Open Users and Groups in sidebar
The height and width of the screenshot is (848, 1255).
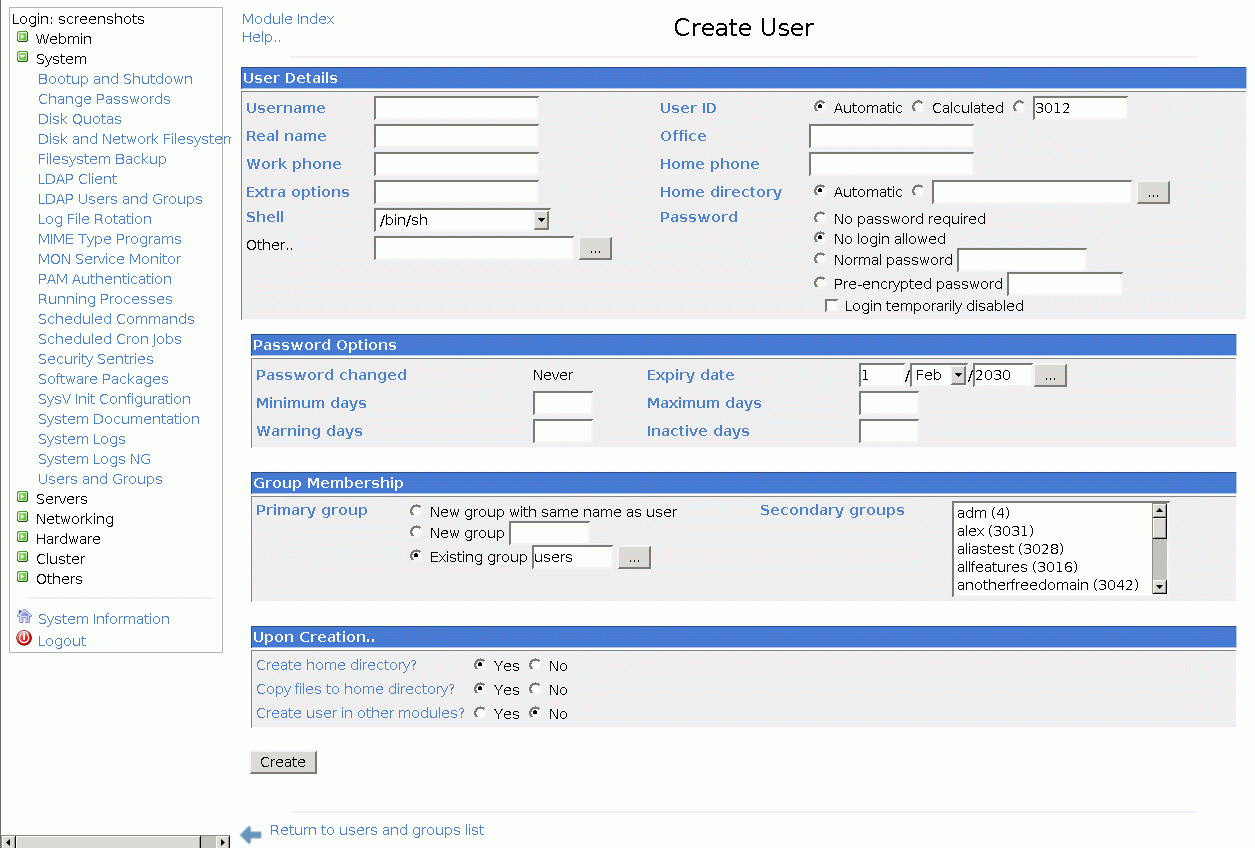(x=100, y=479)
